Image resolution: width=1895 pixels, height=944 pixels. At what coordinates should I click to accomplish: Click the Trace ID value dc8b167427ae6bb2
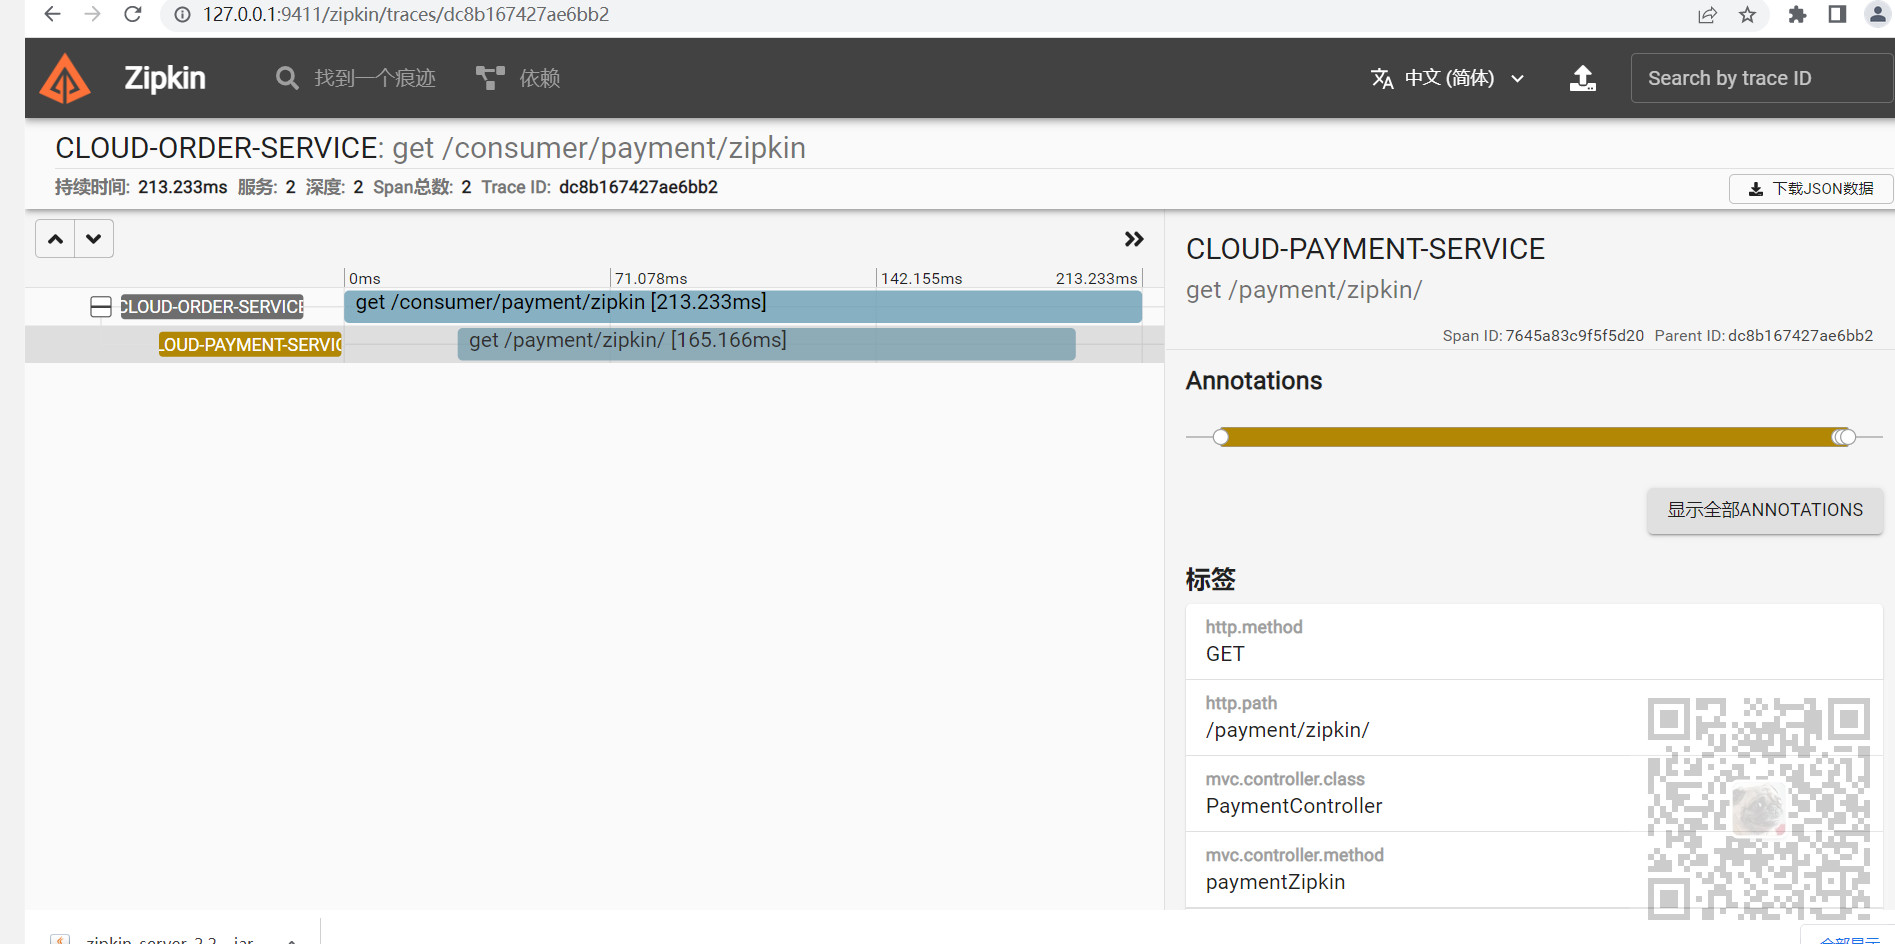pos(638,187)
